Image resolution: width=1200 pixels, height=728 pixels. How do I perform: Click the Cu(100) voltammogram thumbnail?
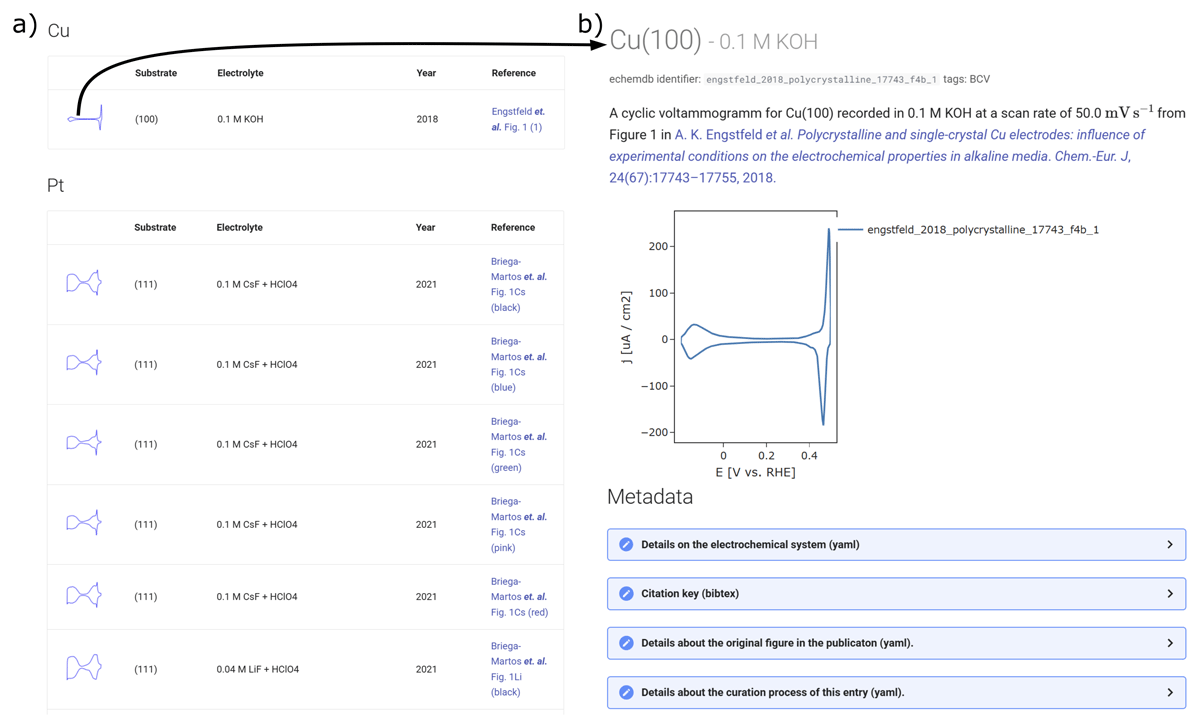click(86, 119)
